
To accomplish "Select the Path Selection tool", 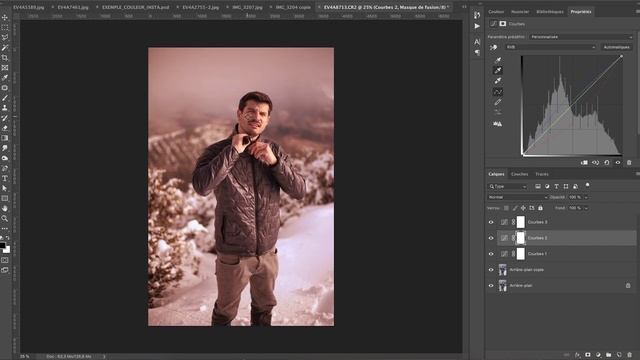I will [x=5, y=188].
